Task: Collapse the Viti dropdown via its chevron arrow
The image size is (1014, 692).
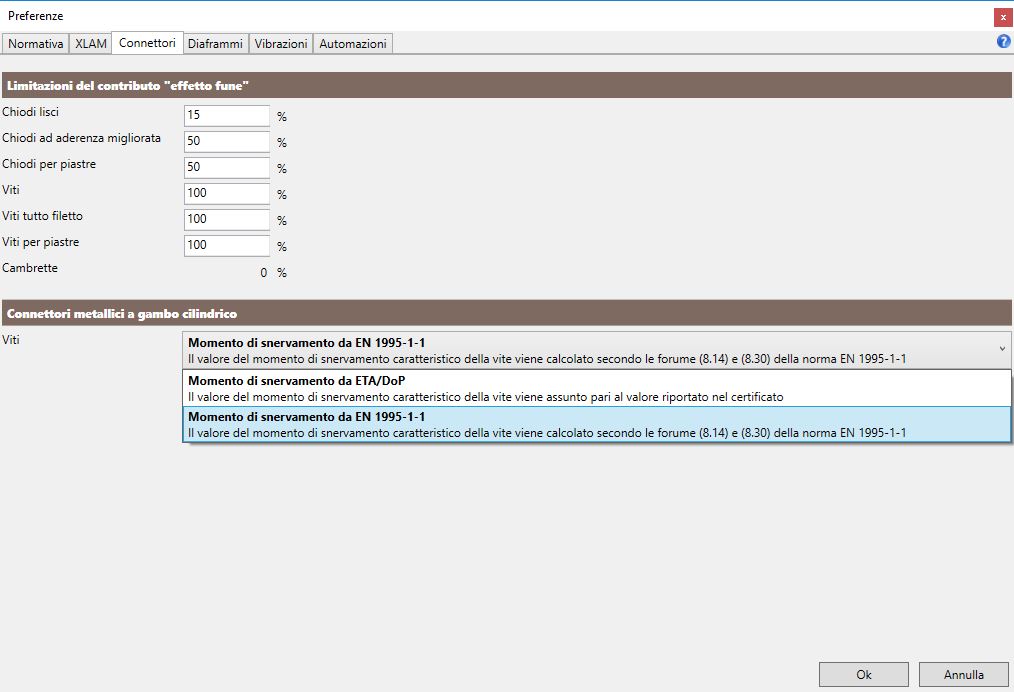Action: [1002, 349]
